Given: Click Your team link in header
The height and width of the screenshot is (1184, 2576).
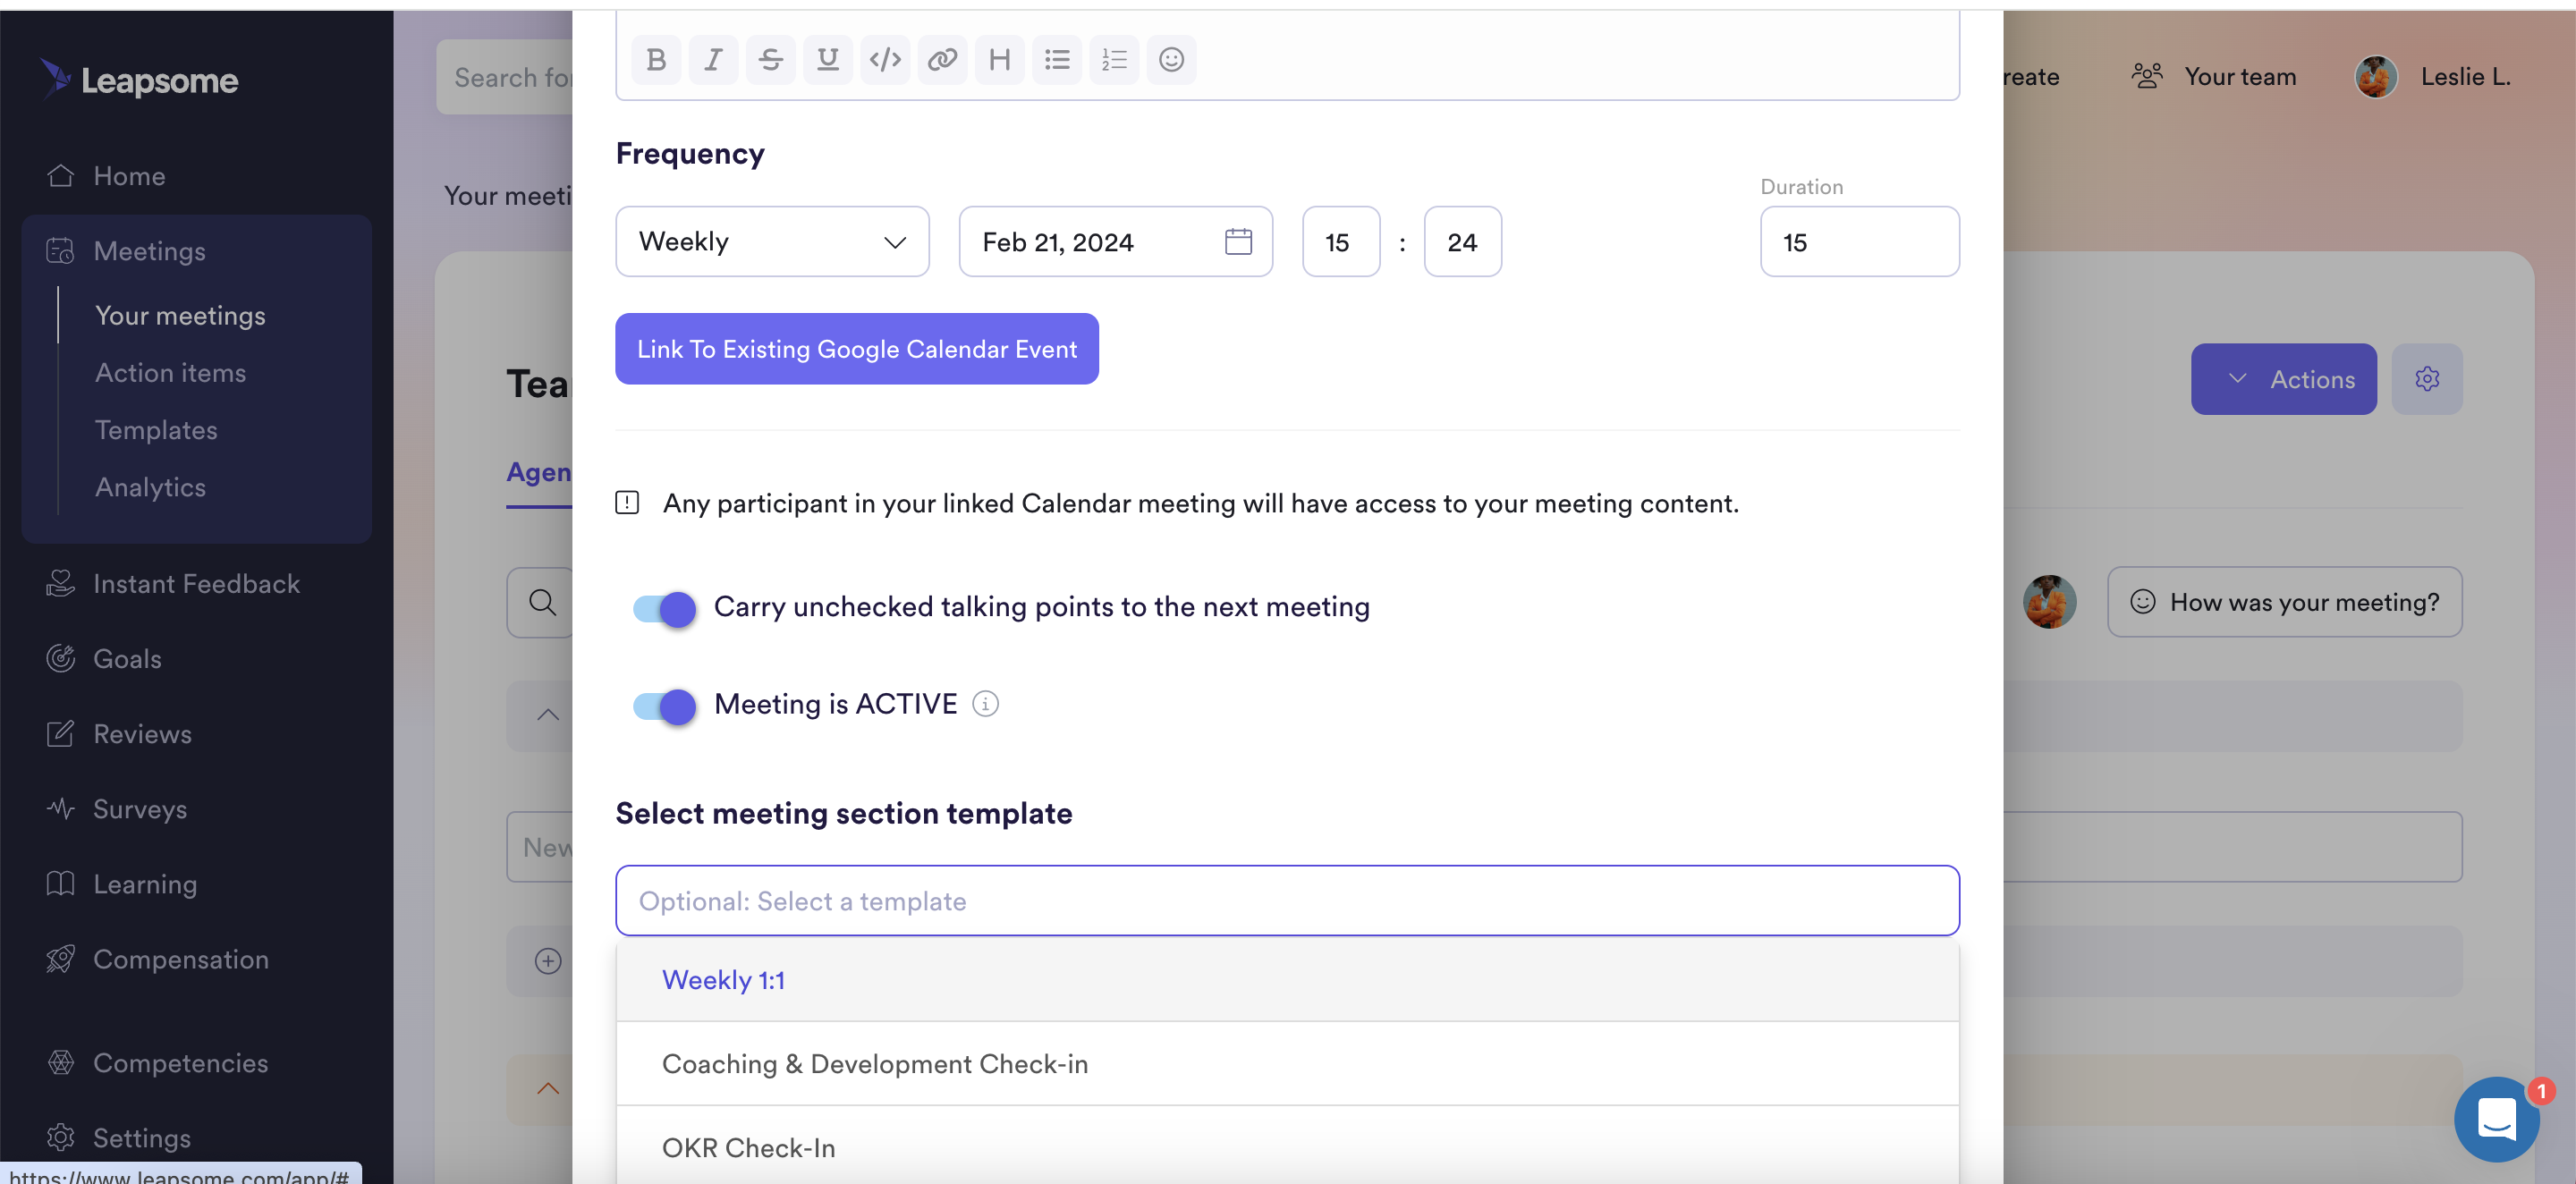Looking at the screenshot, I should pyautogui.click(x=2239, y=77).
